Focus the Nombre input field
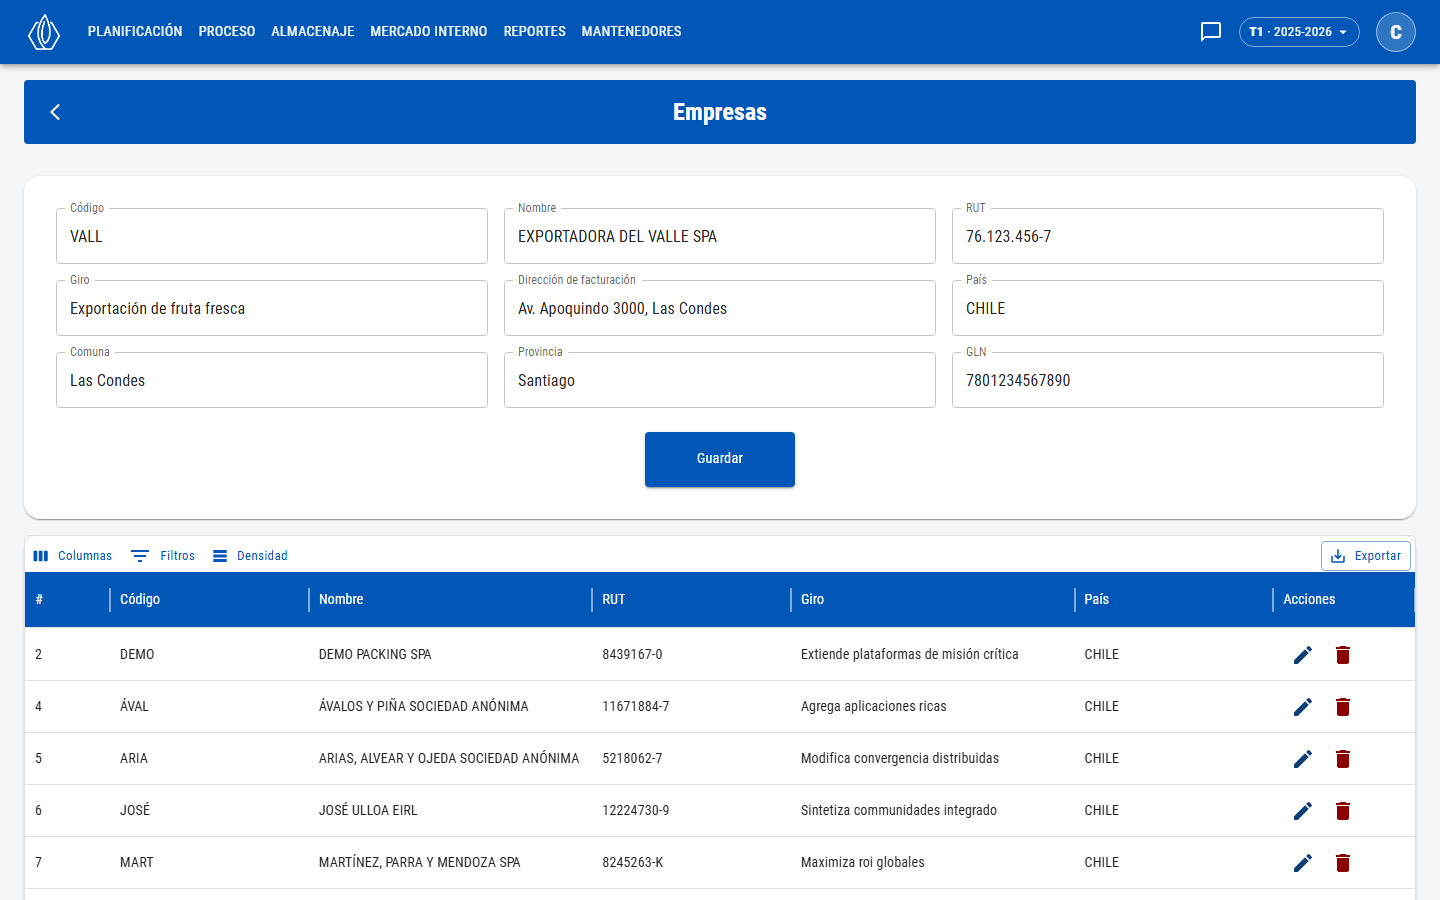The image size is (1440, 900). (x=720, y=236)
